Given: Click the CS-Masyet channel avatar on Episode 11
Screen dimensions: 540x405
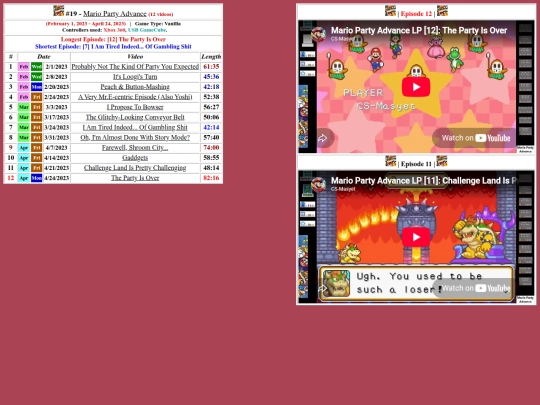Looking at the screenshot, I should 319,184.
